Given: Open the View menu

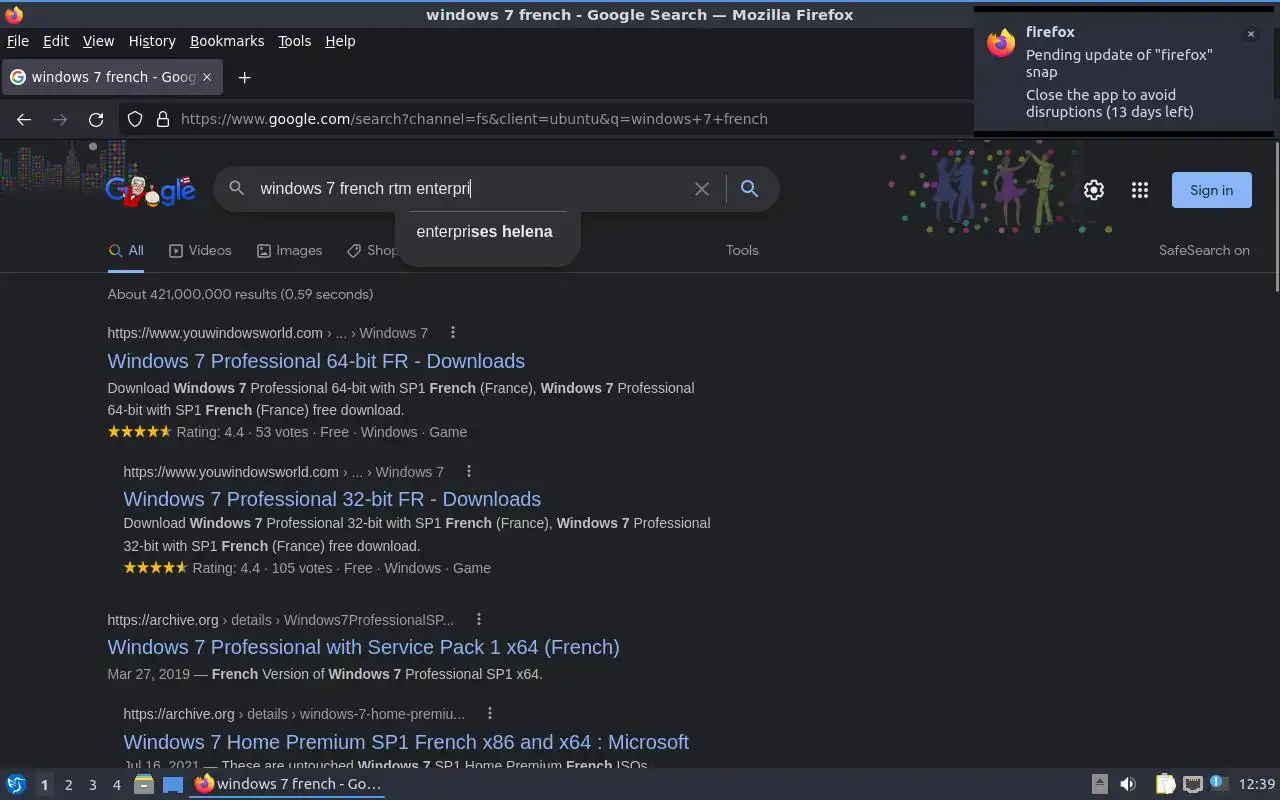Looking at the screenshot, I should pos(98,41).
